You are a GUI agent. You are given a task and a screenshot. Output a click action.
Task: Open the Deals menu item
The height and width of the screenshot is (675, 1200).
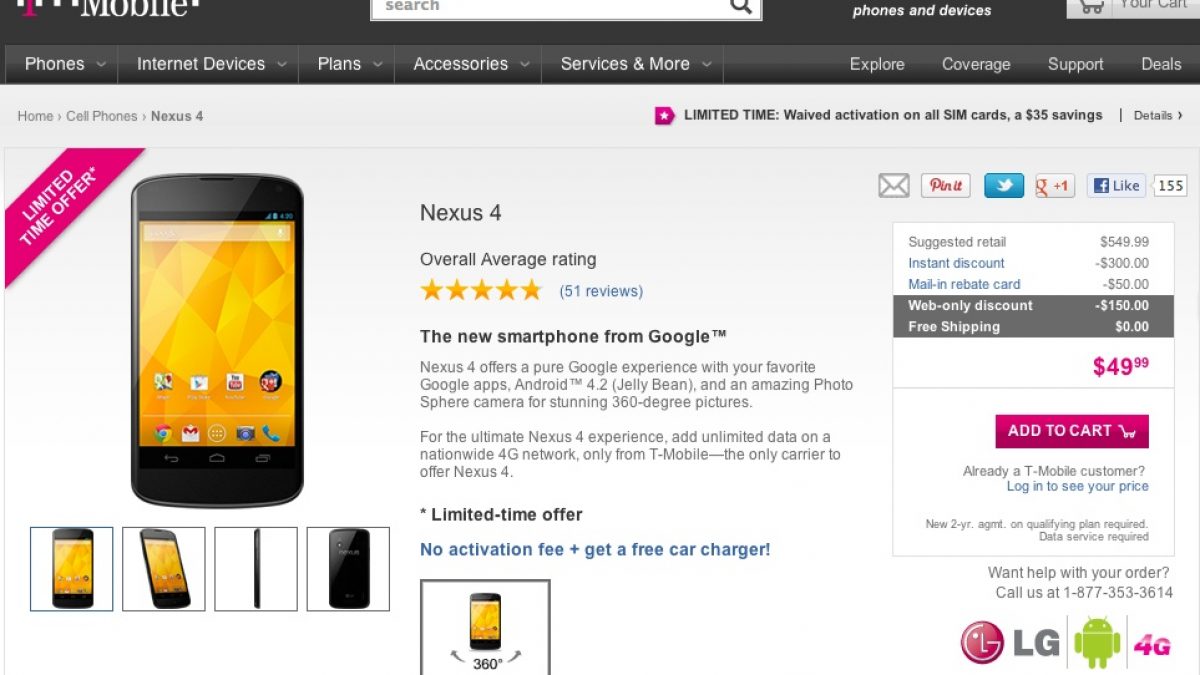point(1161,64)
